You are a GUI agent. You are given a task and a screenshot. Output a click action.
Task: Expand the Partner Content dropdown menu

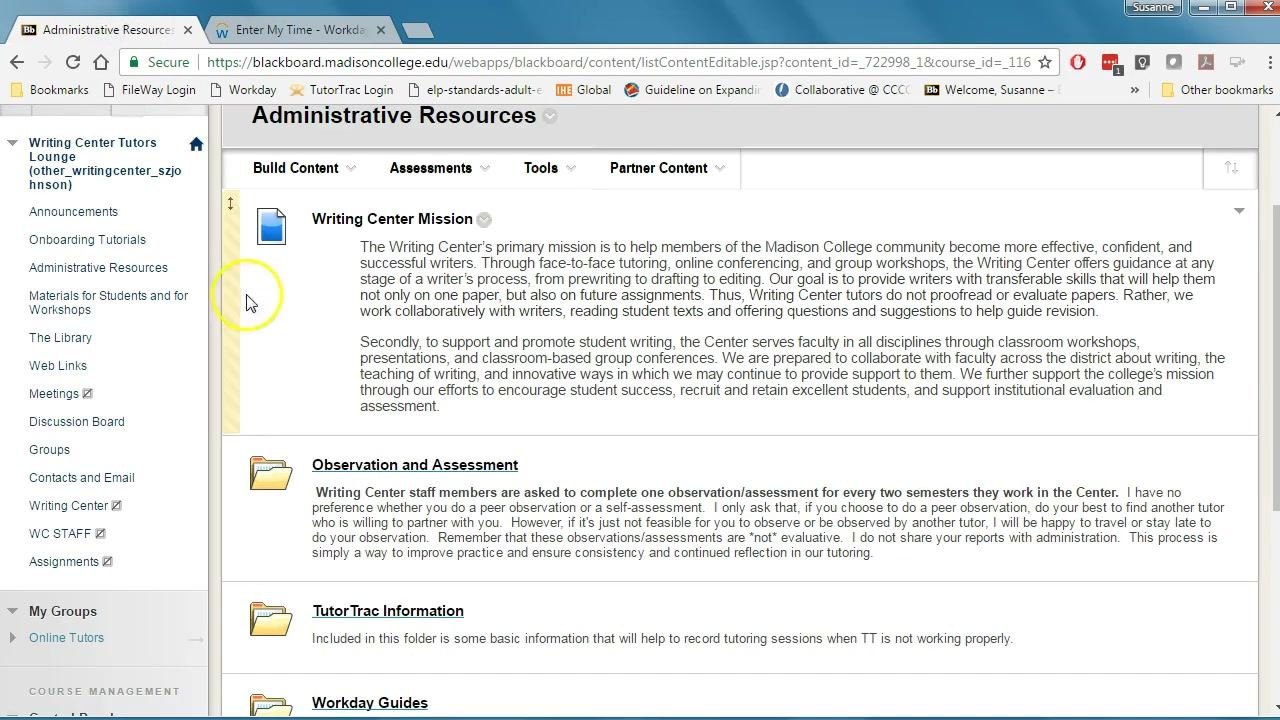pos(667,168)
